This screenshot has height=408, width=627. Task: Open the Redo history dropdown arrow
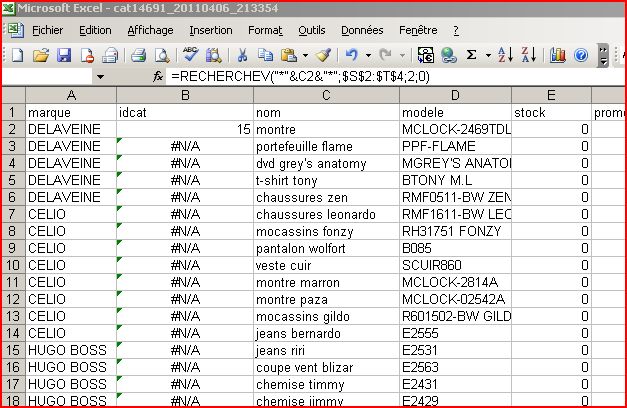coord(403,55)
